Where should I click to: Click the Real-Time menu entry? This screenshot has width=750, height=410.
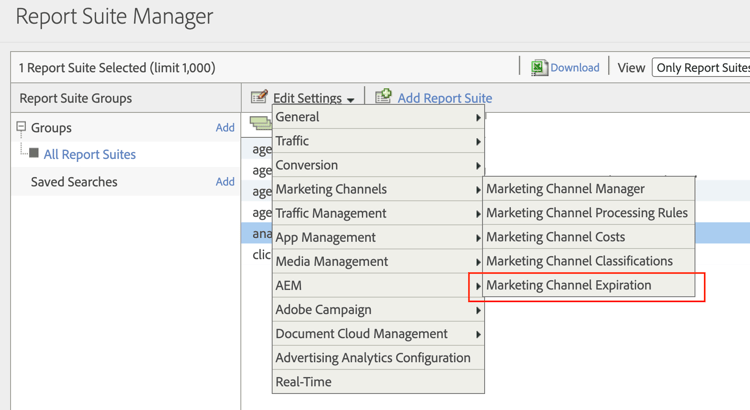tap(303, 382)
